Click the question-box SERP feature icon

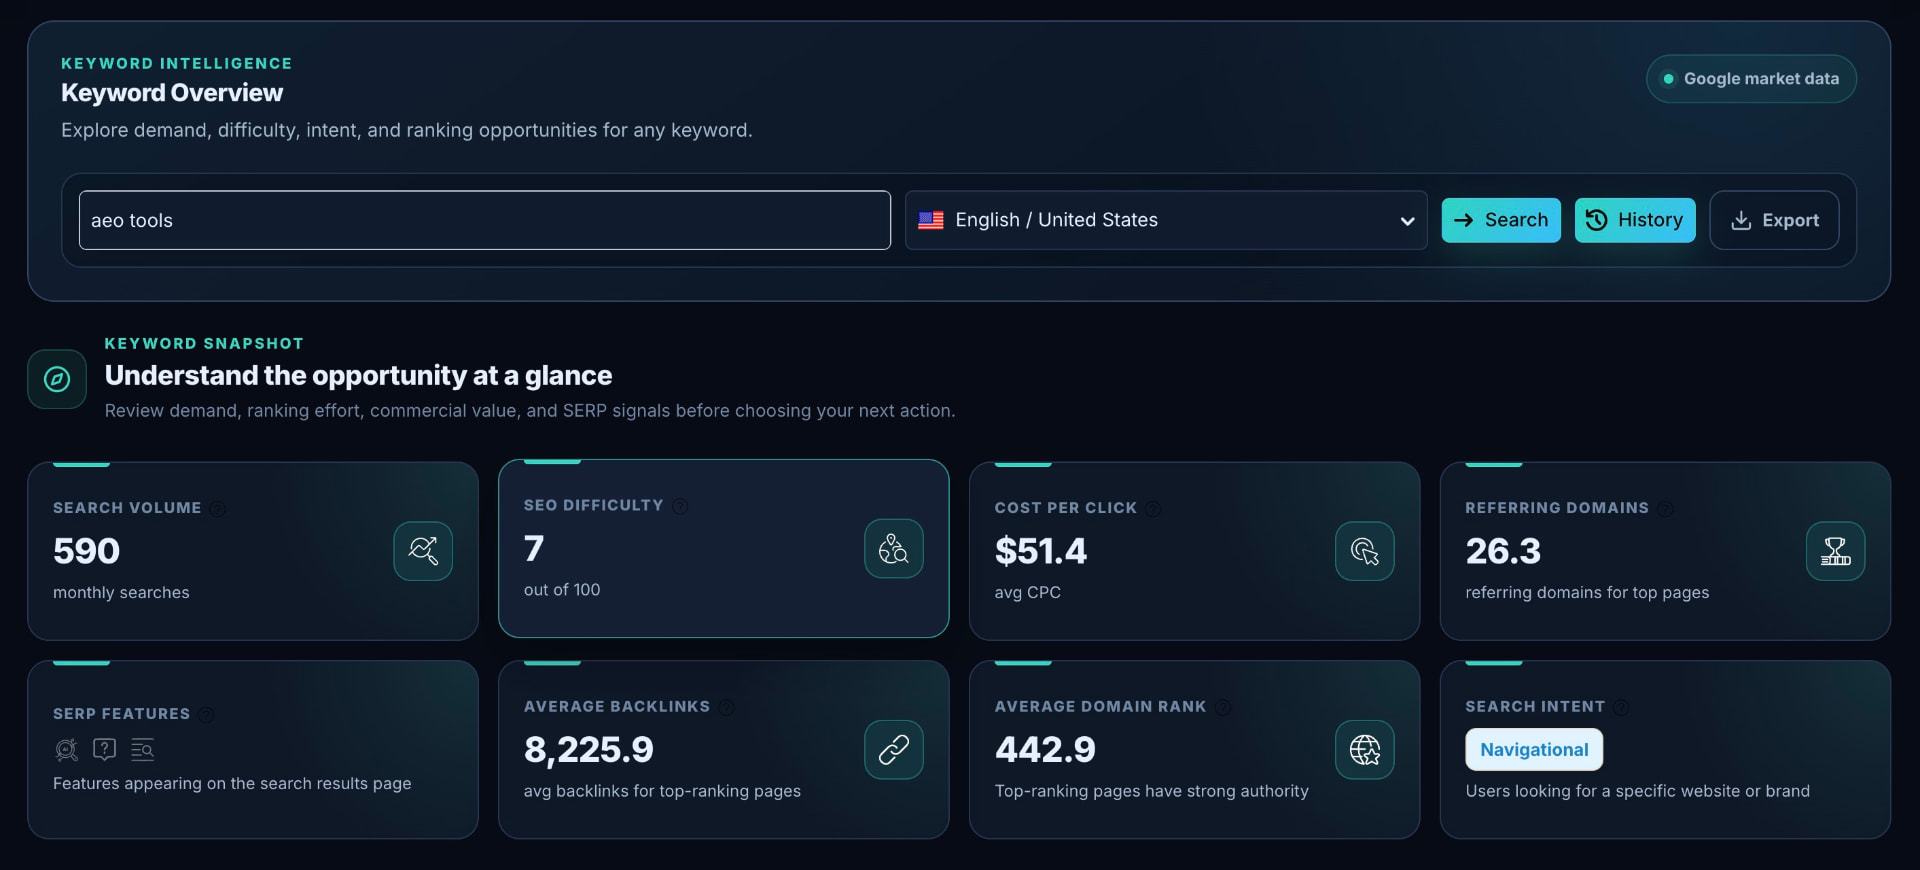105,749
